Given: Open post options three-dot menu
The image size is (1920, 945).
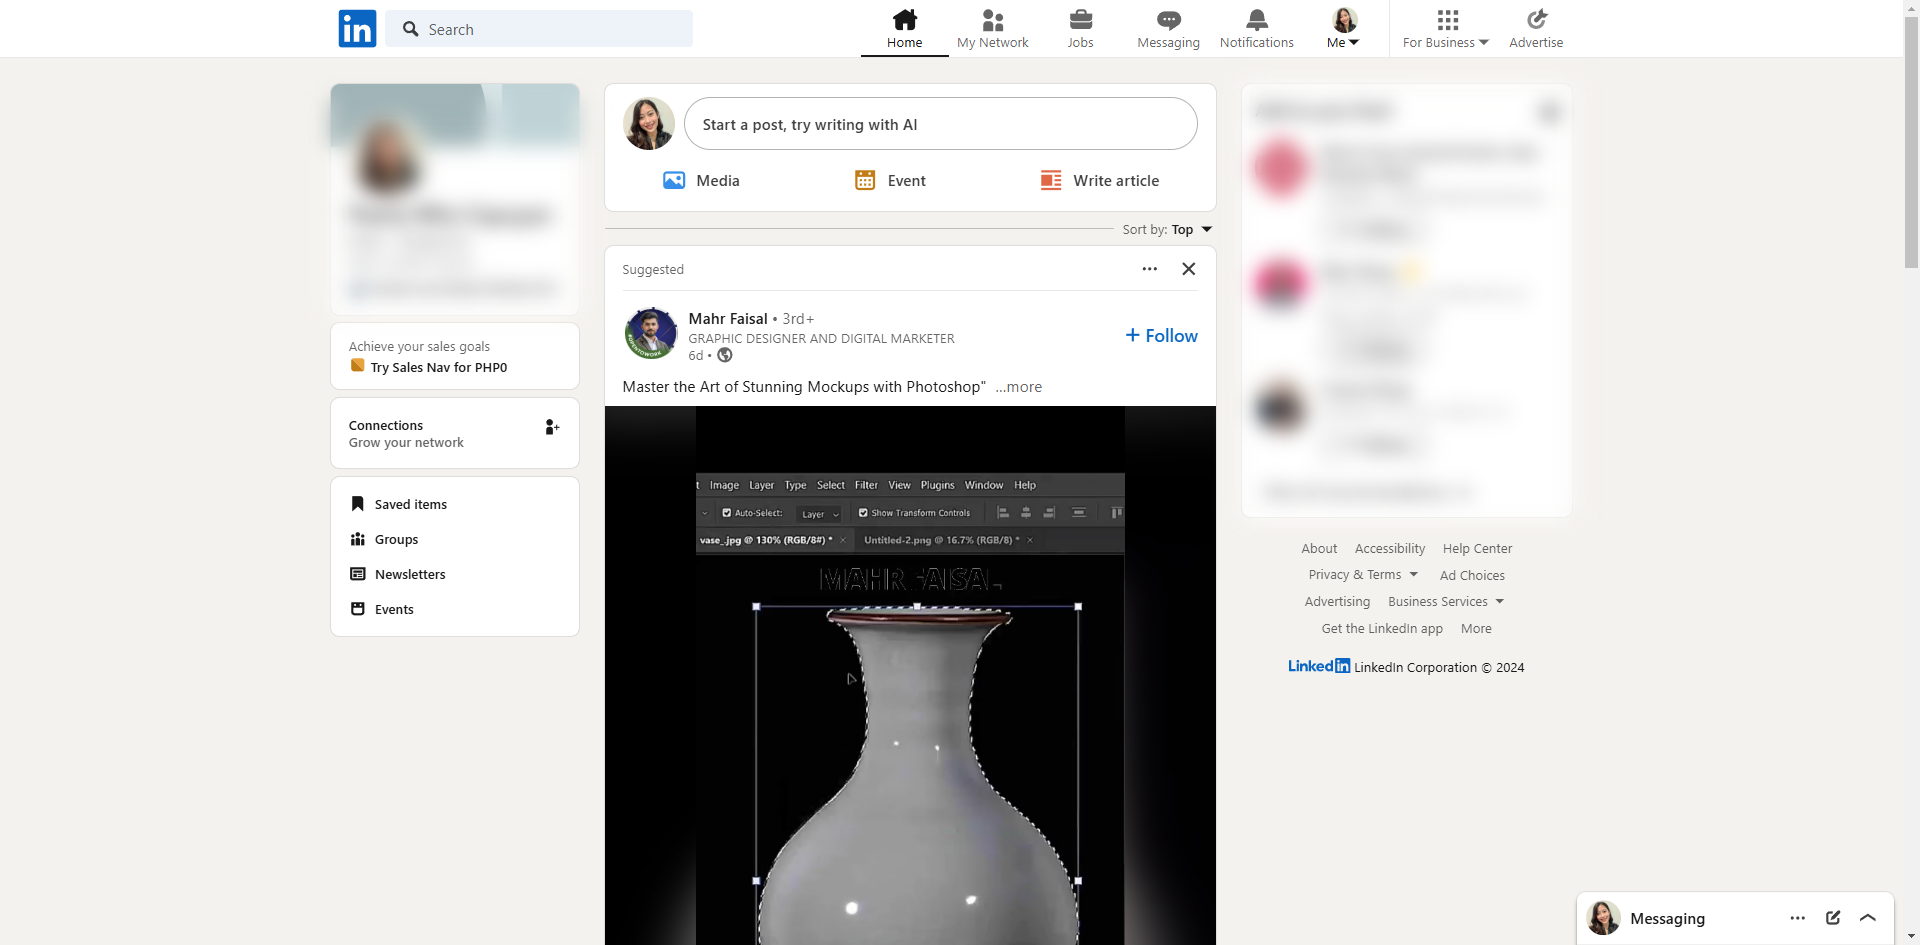Looking at the screenshot, I should 1150,269.
